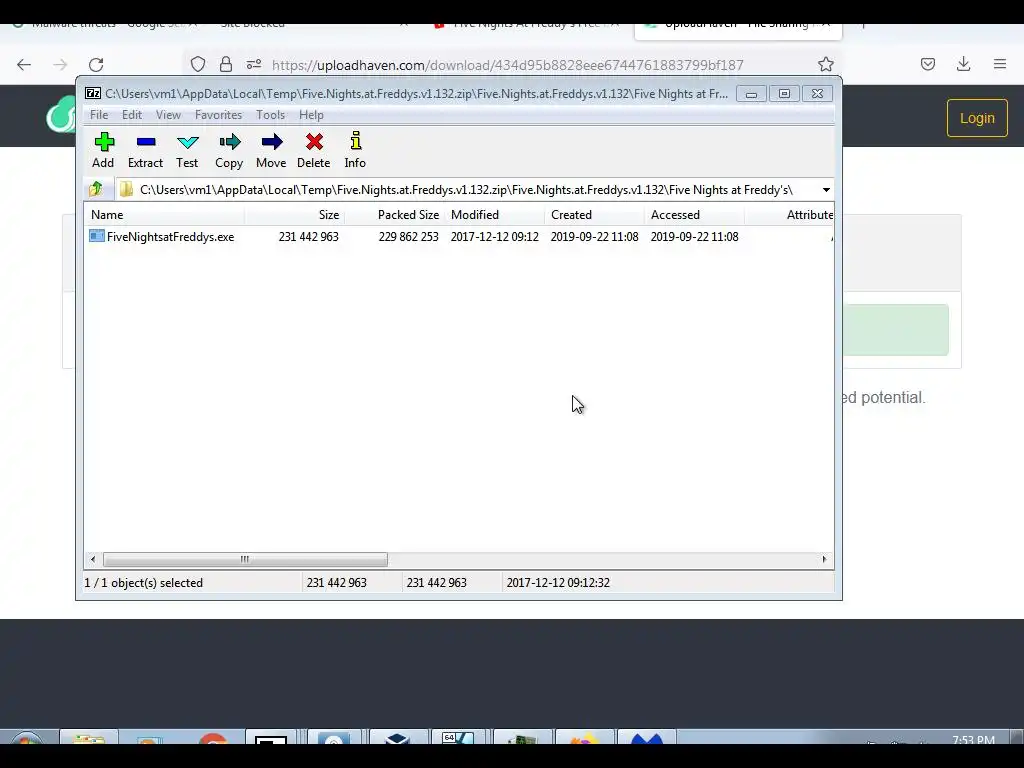The height and width of the screenshot is (768, 1024).
Task: Click the scrollbar left arrow
Action: coord(93,560)
